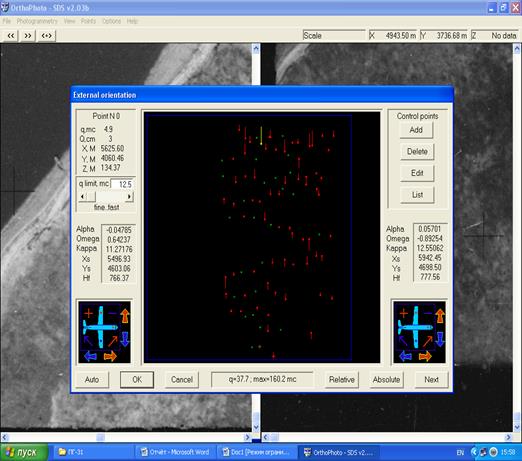522x461 pixels.
Task: Open the control points List
Action: 417,195
